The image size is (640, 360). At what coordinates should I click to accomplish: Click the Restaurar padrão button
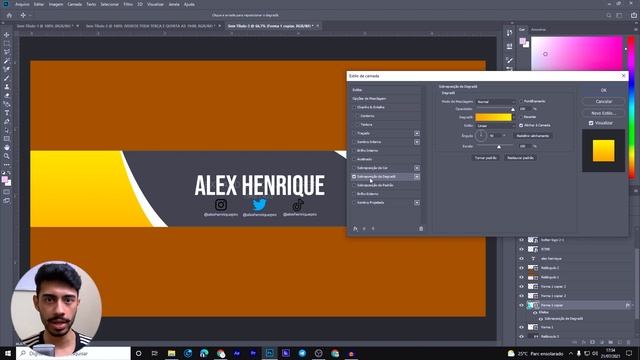click(x=520, y=158)
